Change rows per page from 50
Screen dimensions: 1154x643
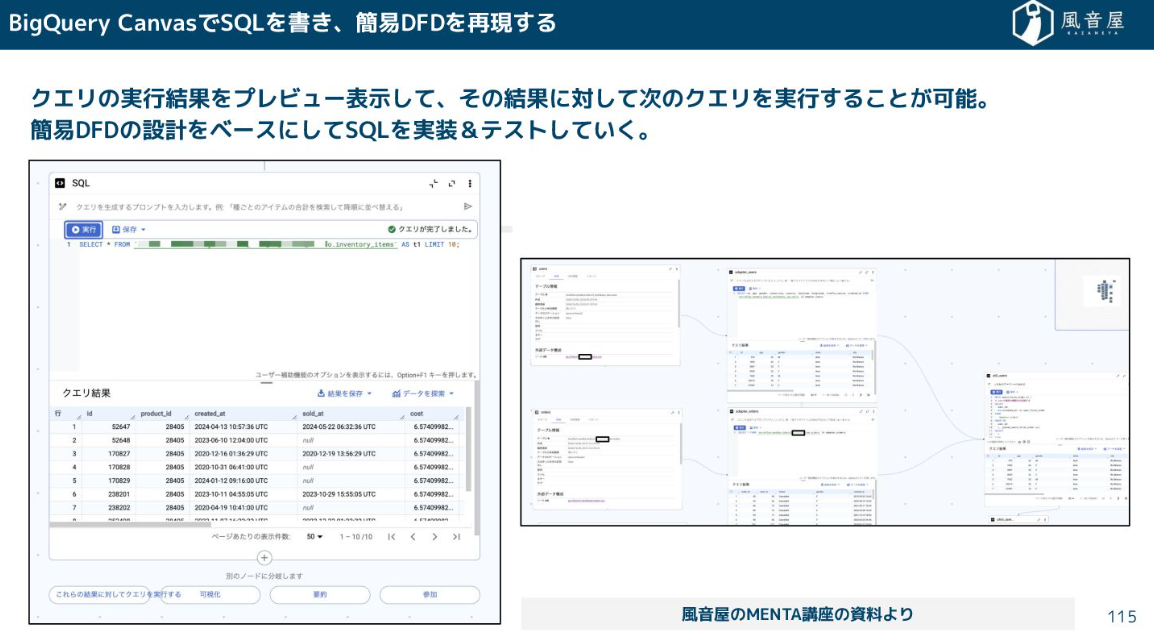point(314,537)
